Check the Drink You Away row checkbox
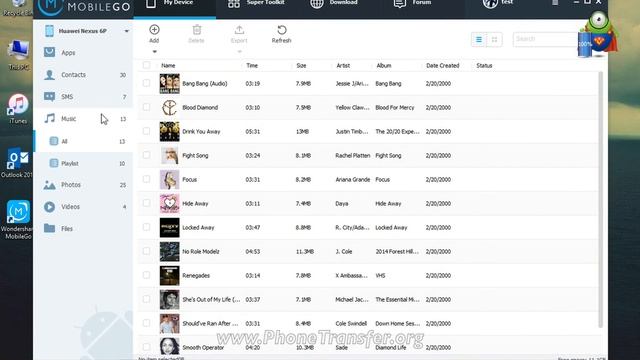Screen dimensions: 640x360 click(147, 131)
